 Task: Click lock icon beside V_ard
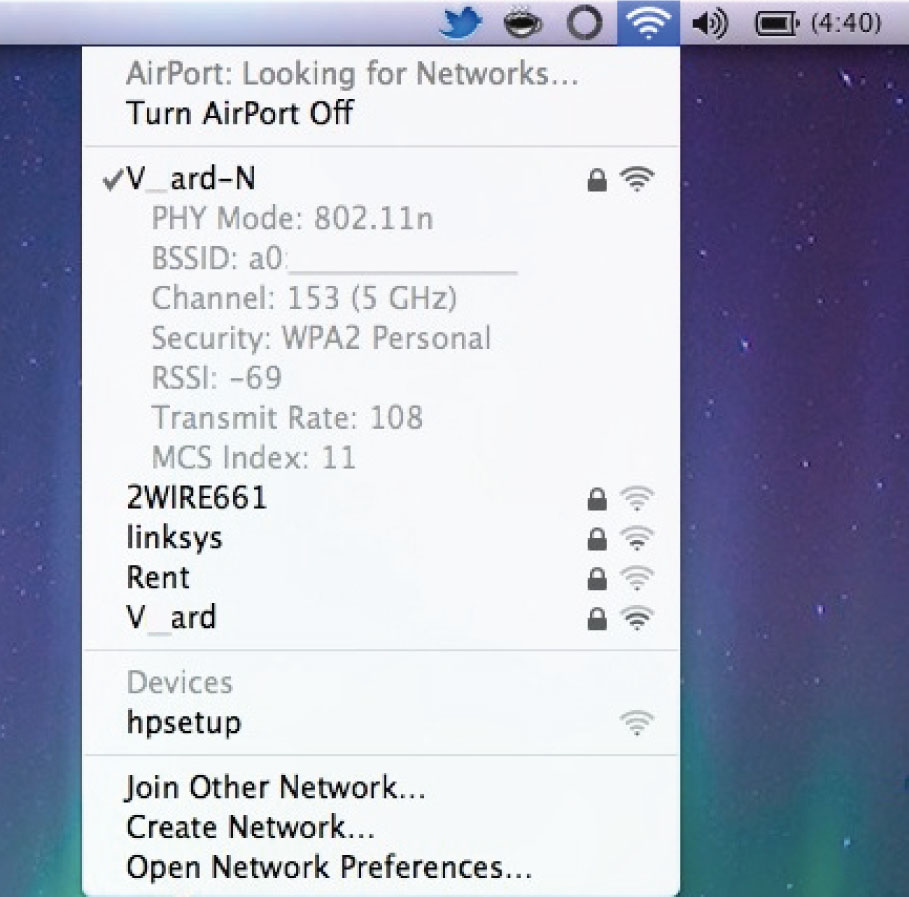[597, 619]
